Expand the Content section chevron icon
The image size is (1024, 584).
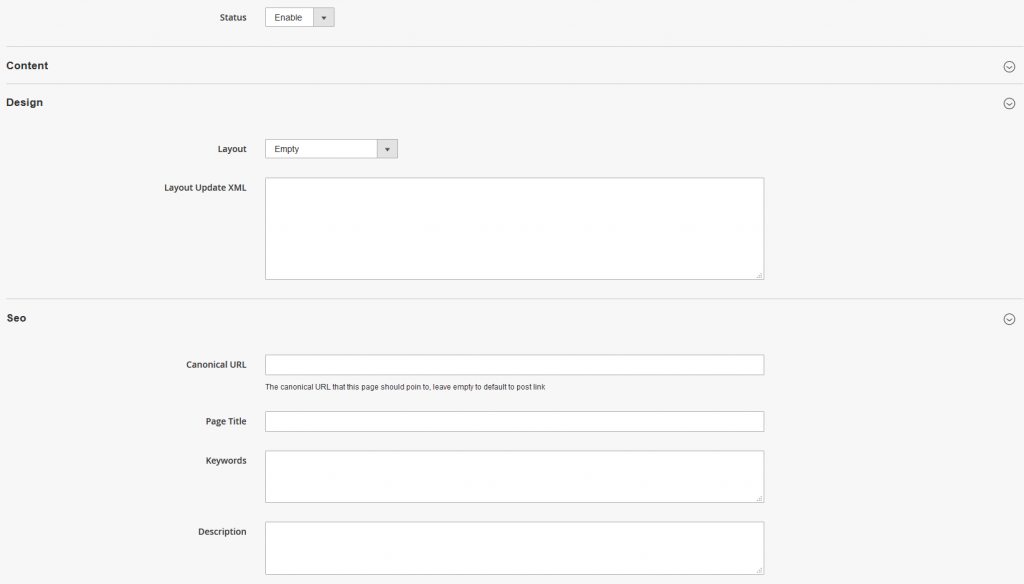pos(1009,67)
